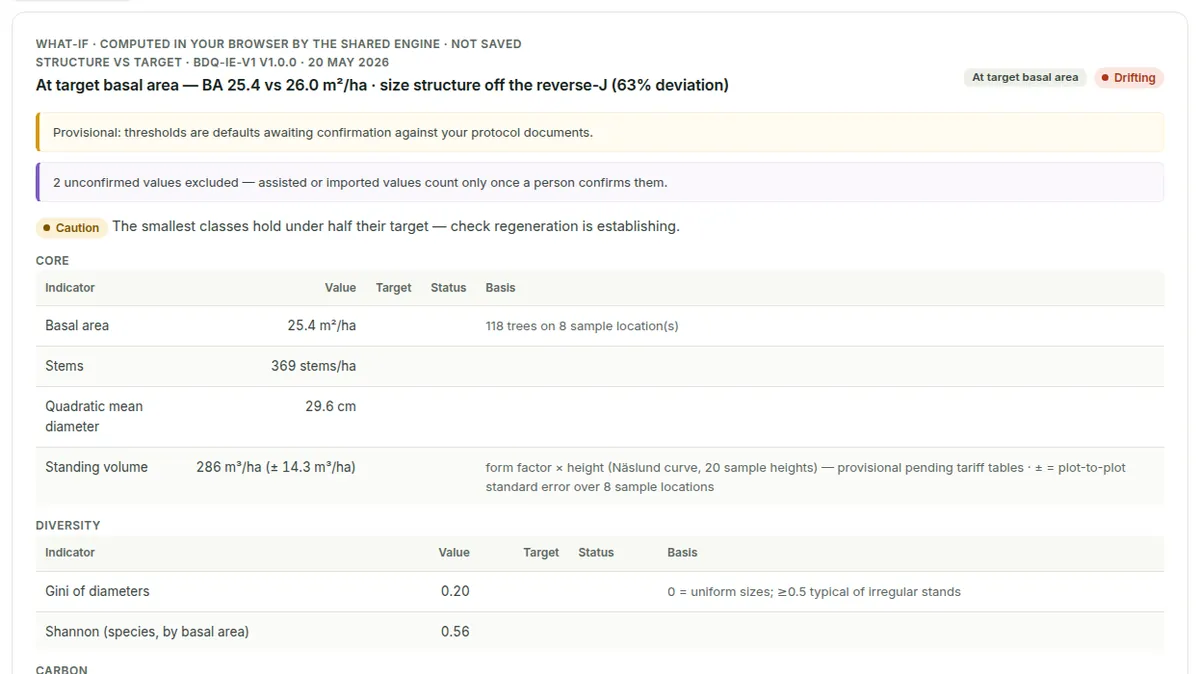Click the '369 stems/ha' value
The height and width of the screenshot is (674, 1200).
[313, 366]
